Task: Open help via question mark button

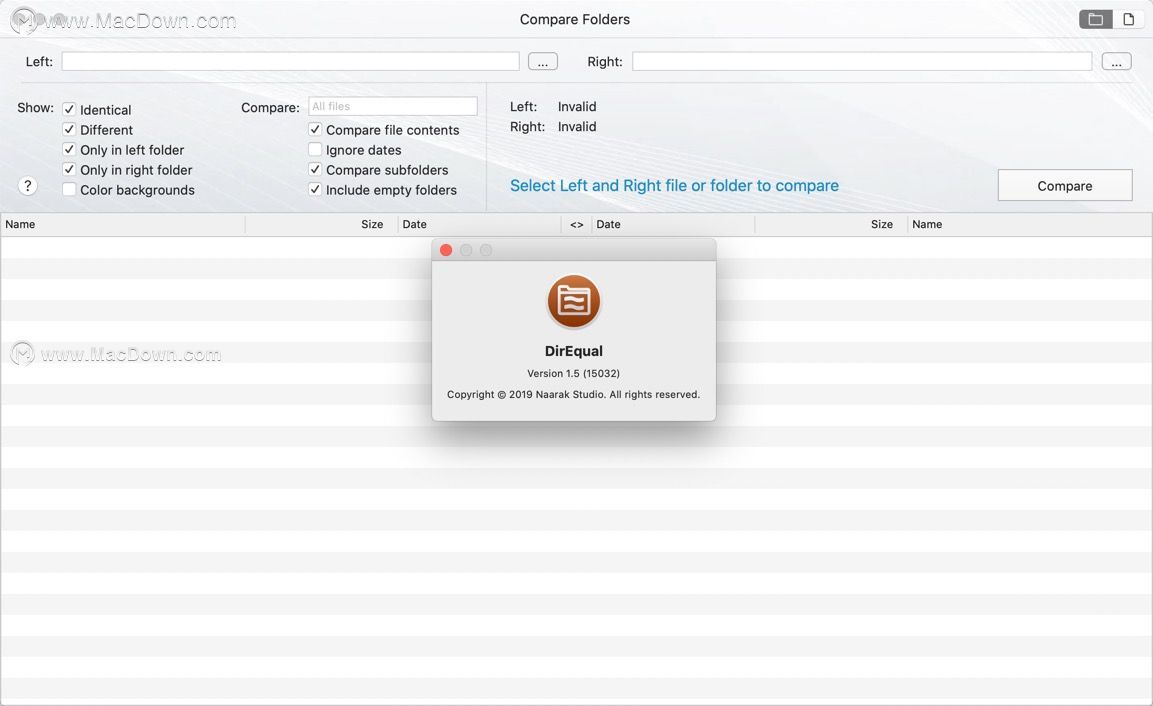Action: (27, 186)
